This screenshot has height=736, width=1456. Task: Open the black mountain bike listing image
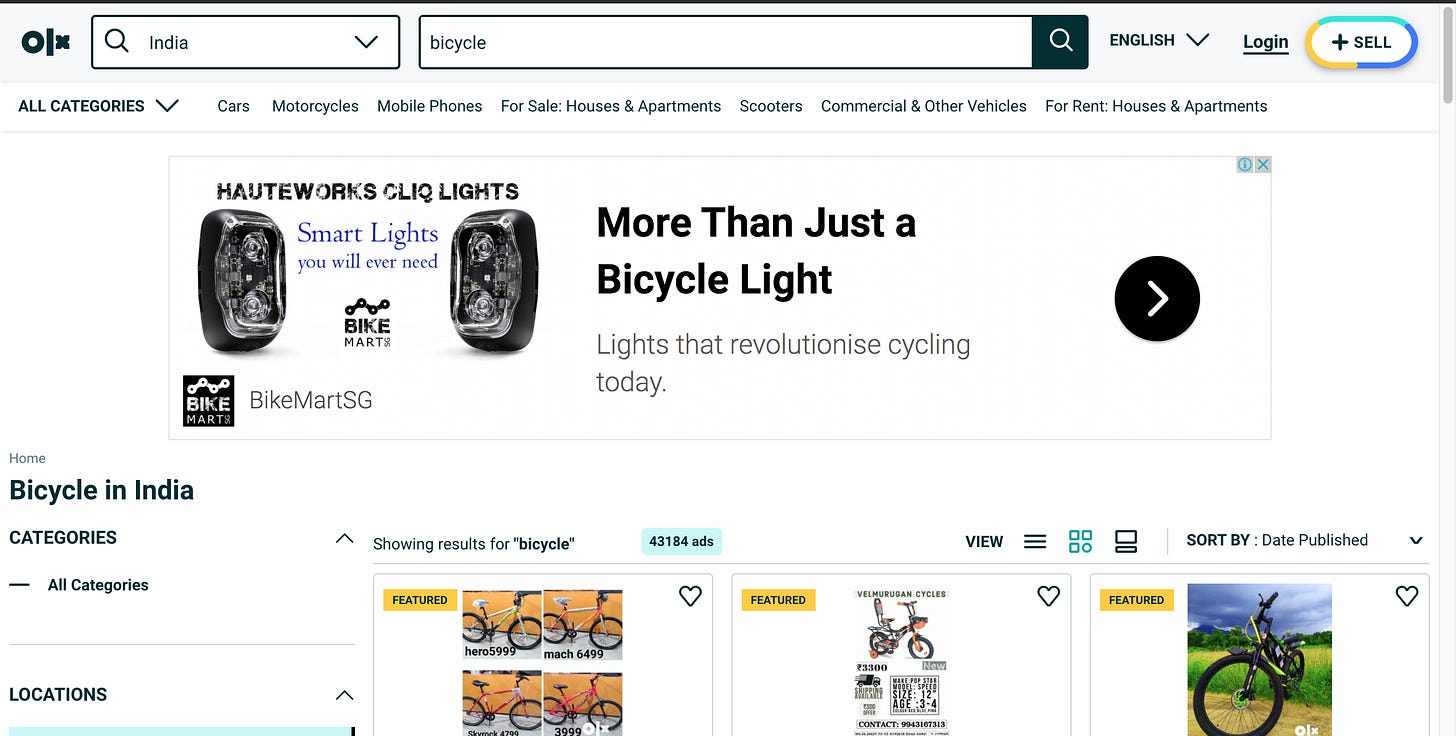tap(1259, 660)
